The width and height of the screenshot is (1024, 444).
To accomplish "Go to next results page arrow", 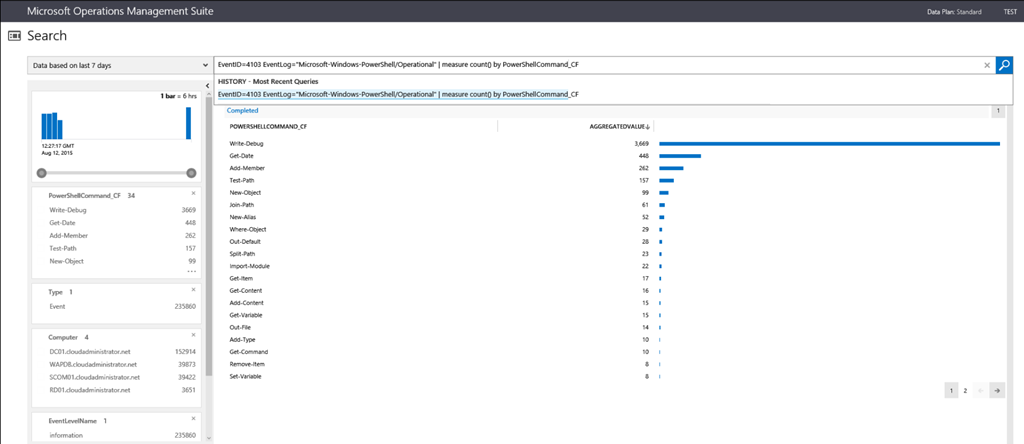I will (x=997, y=391).
